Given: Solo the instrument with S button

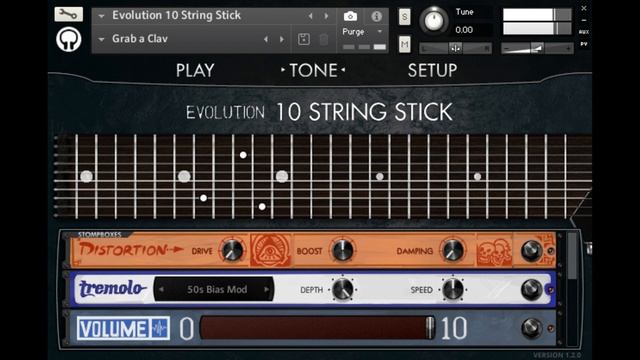Looking at the screenshot, I should (x=404, y=17).
